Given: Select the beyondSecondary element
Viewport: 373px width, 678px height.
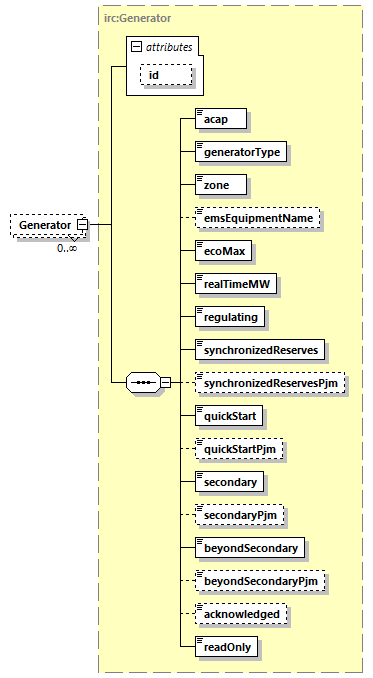Looking at the screenshot, I should [250, 548].
